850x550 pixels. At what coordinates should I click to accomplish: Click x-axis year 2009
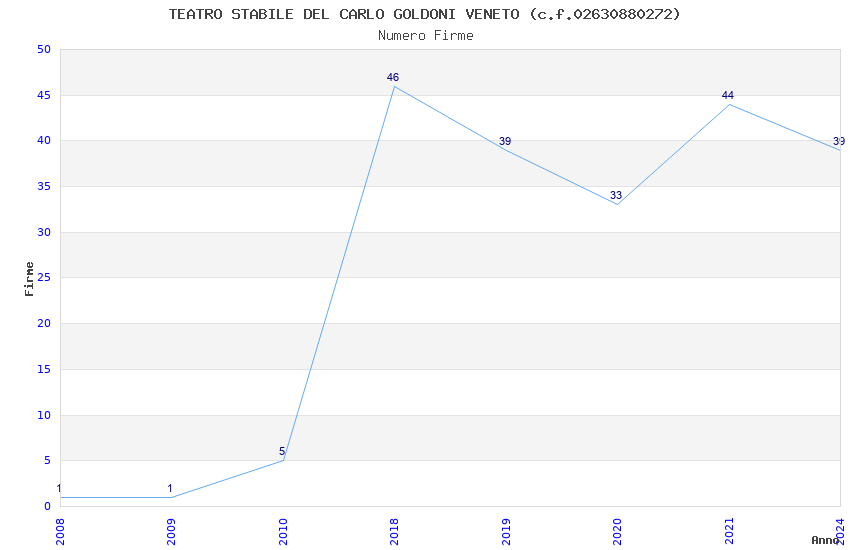(171, 532)
